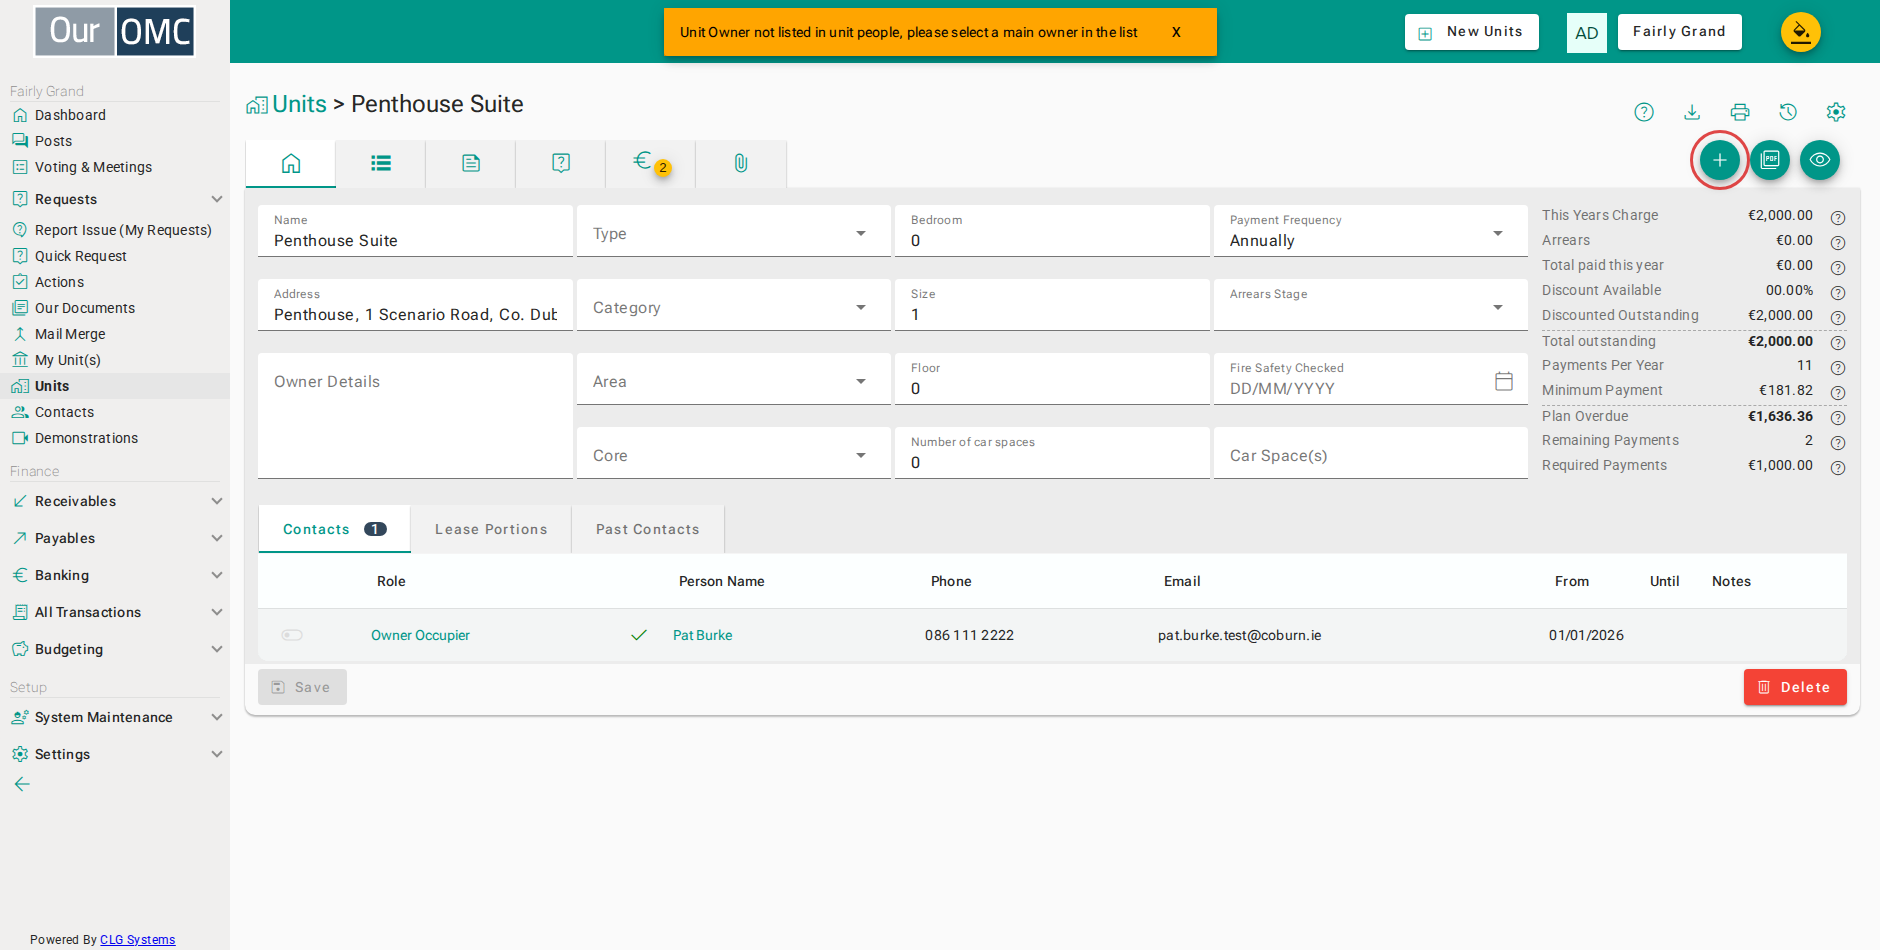The width and height of the screenshot is (1880, 950).
Task: Click the AD user avatar
Action: [x=1587, y=33]
